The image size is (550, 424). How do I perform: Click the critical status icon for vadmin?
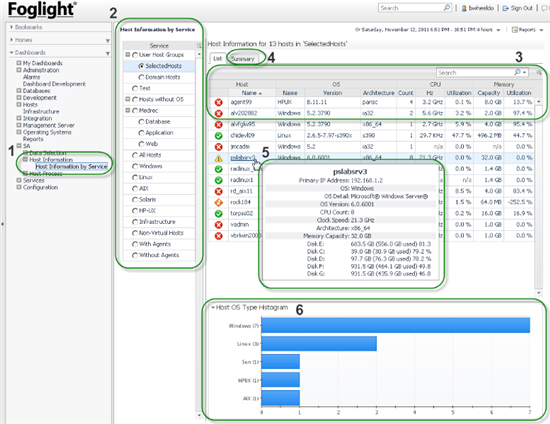tap(219, 225)
